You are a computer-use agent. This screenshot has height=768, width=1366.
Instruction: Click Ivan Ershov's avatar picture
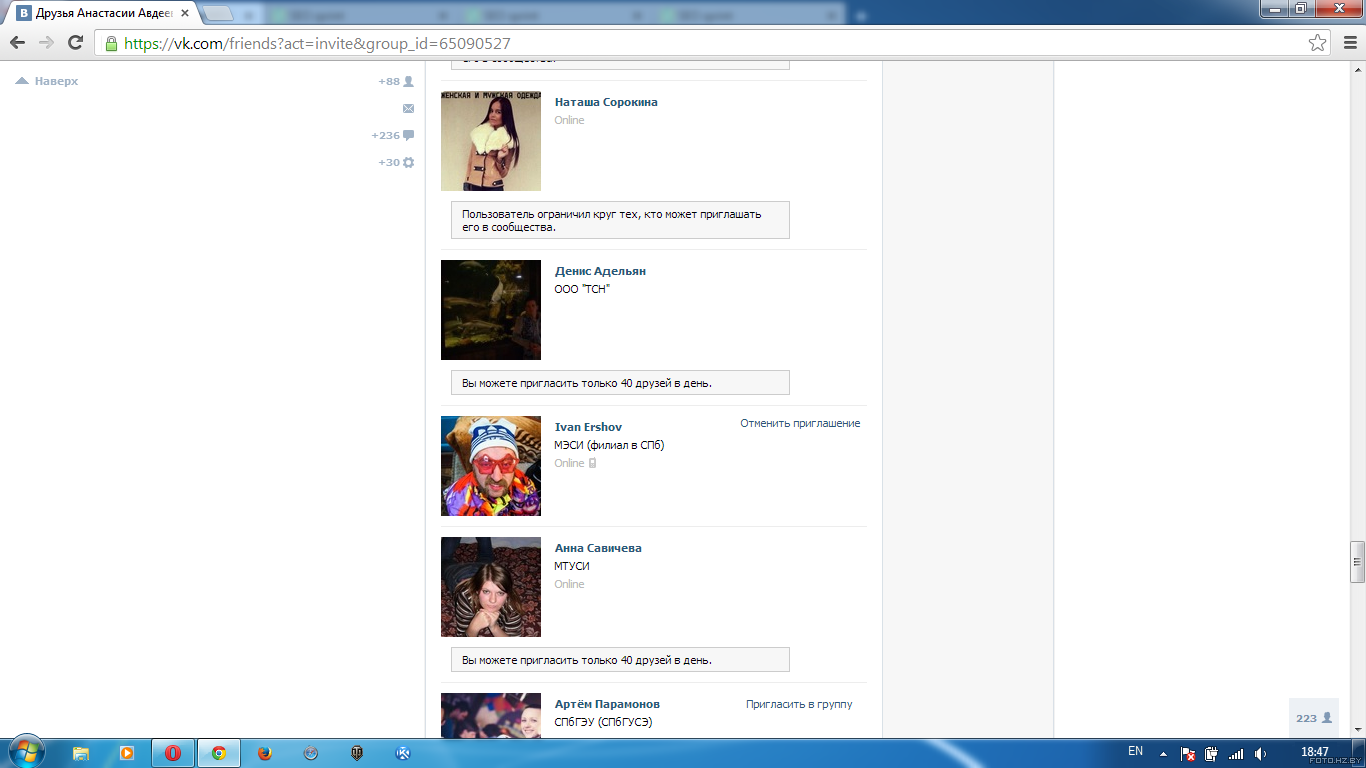click(491, 466)
